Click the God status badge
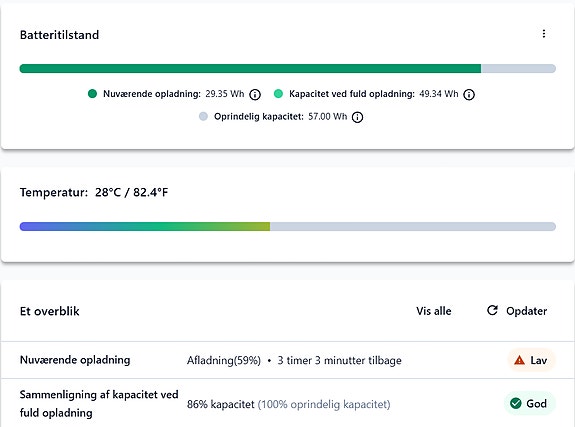 [x=530, y=404]
